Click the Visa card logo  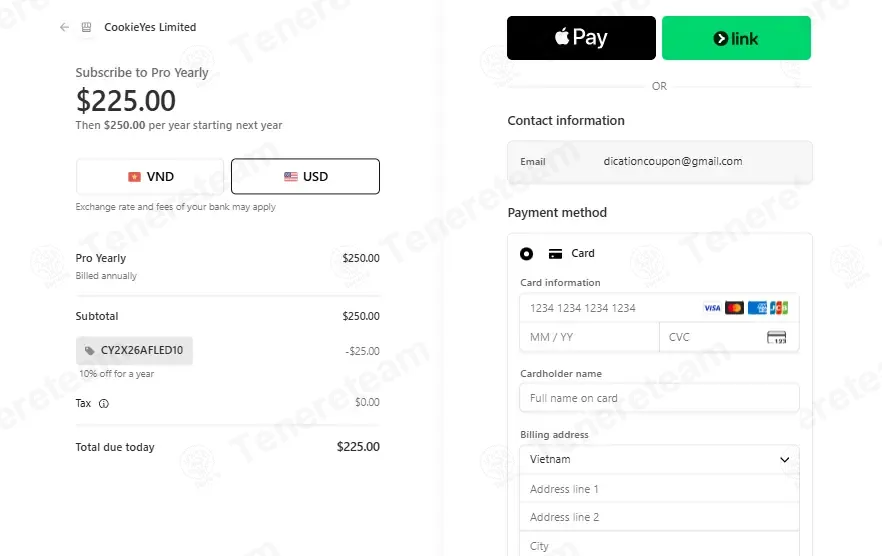click(x=712, y=308)
